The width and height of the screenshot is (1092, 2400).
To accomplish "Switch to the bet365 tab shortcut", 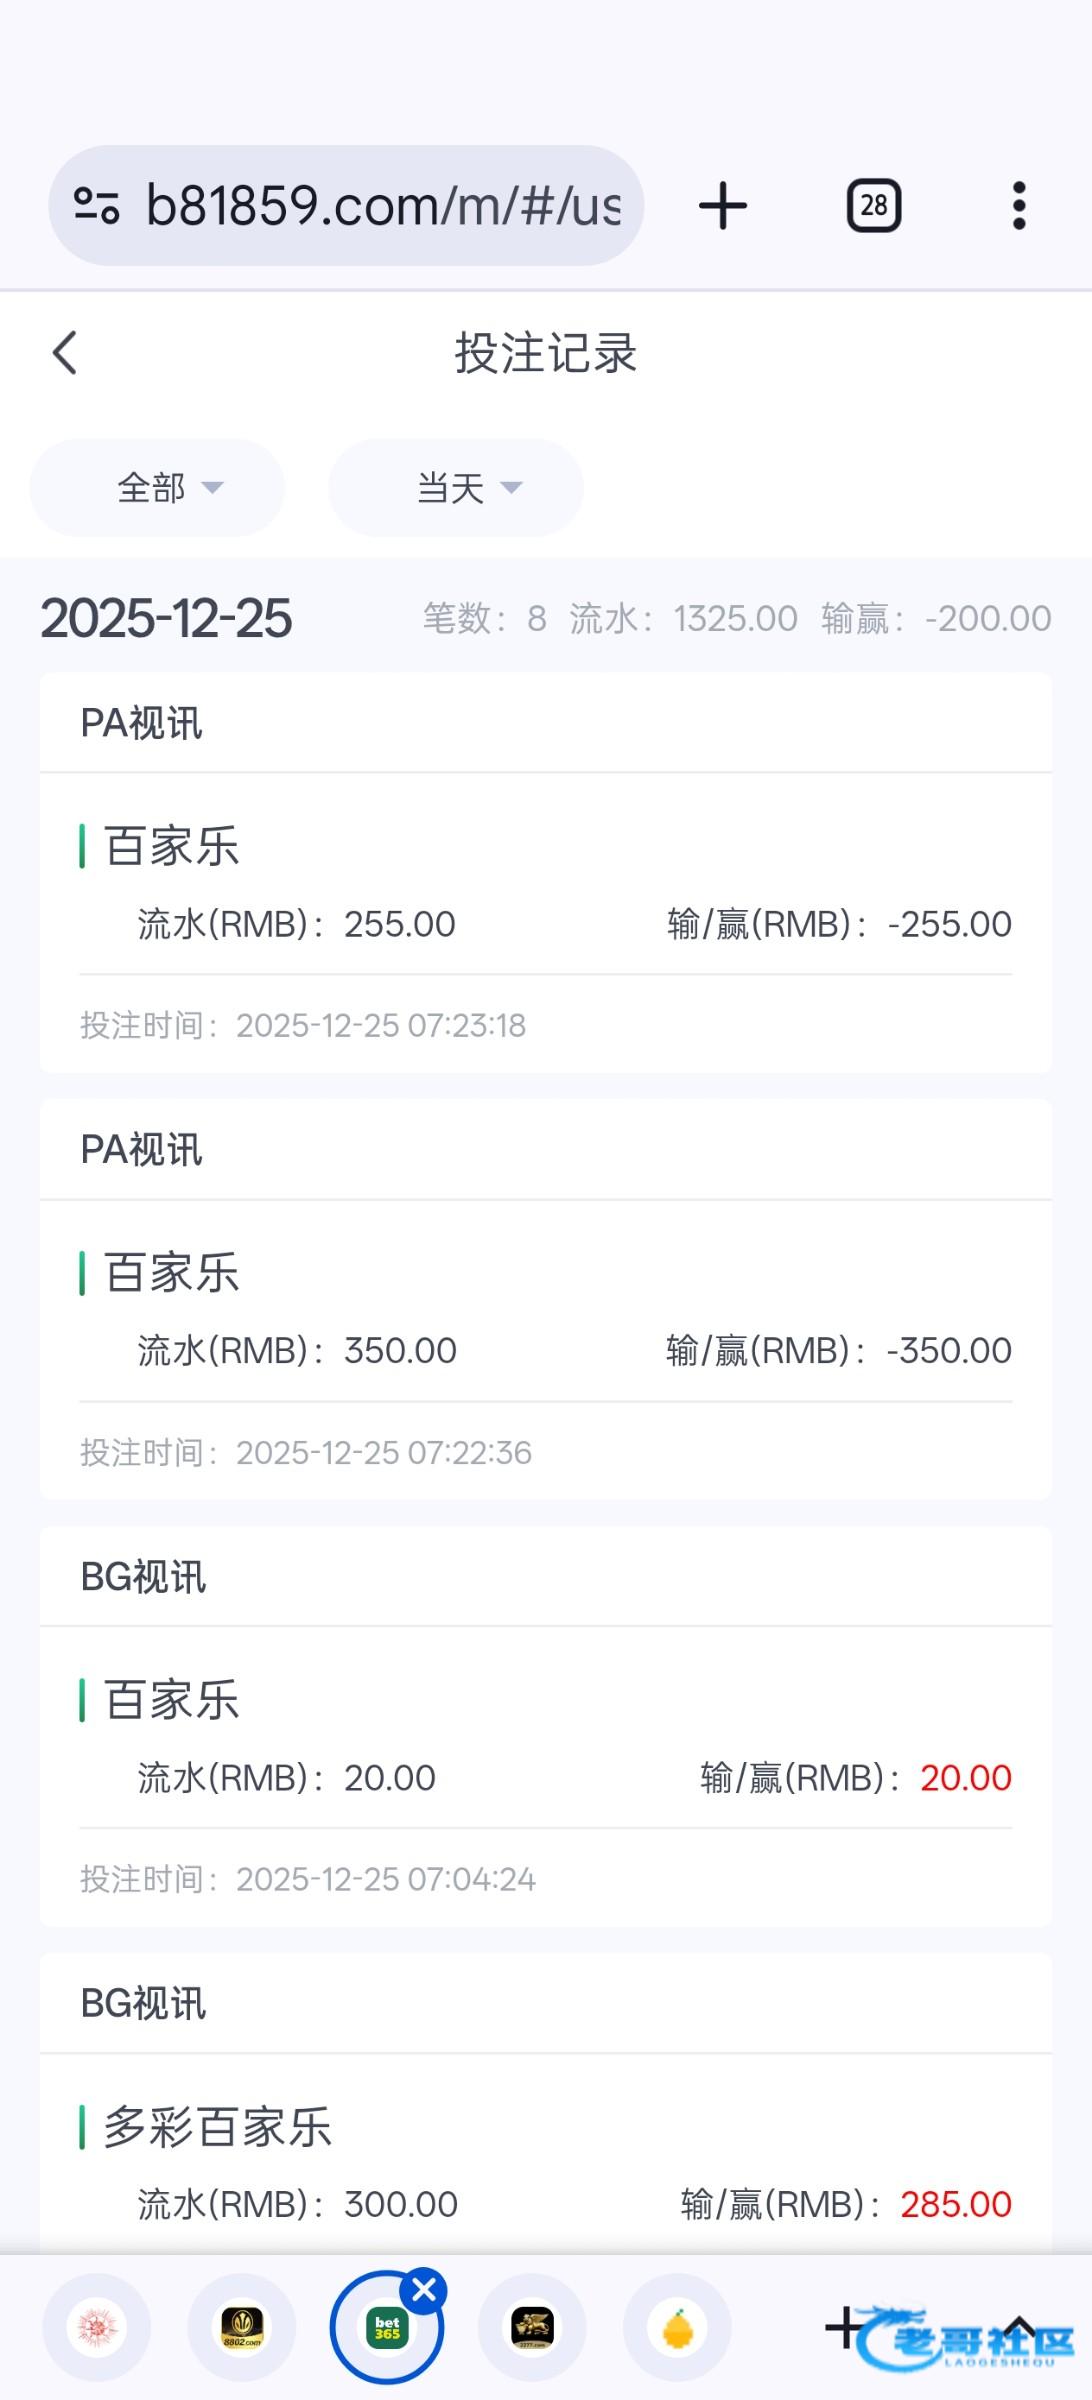I will [386, 2328].
